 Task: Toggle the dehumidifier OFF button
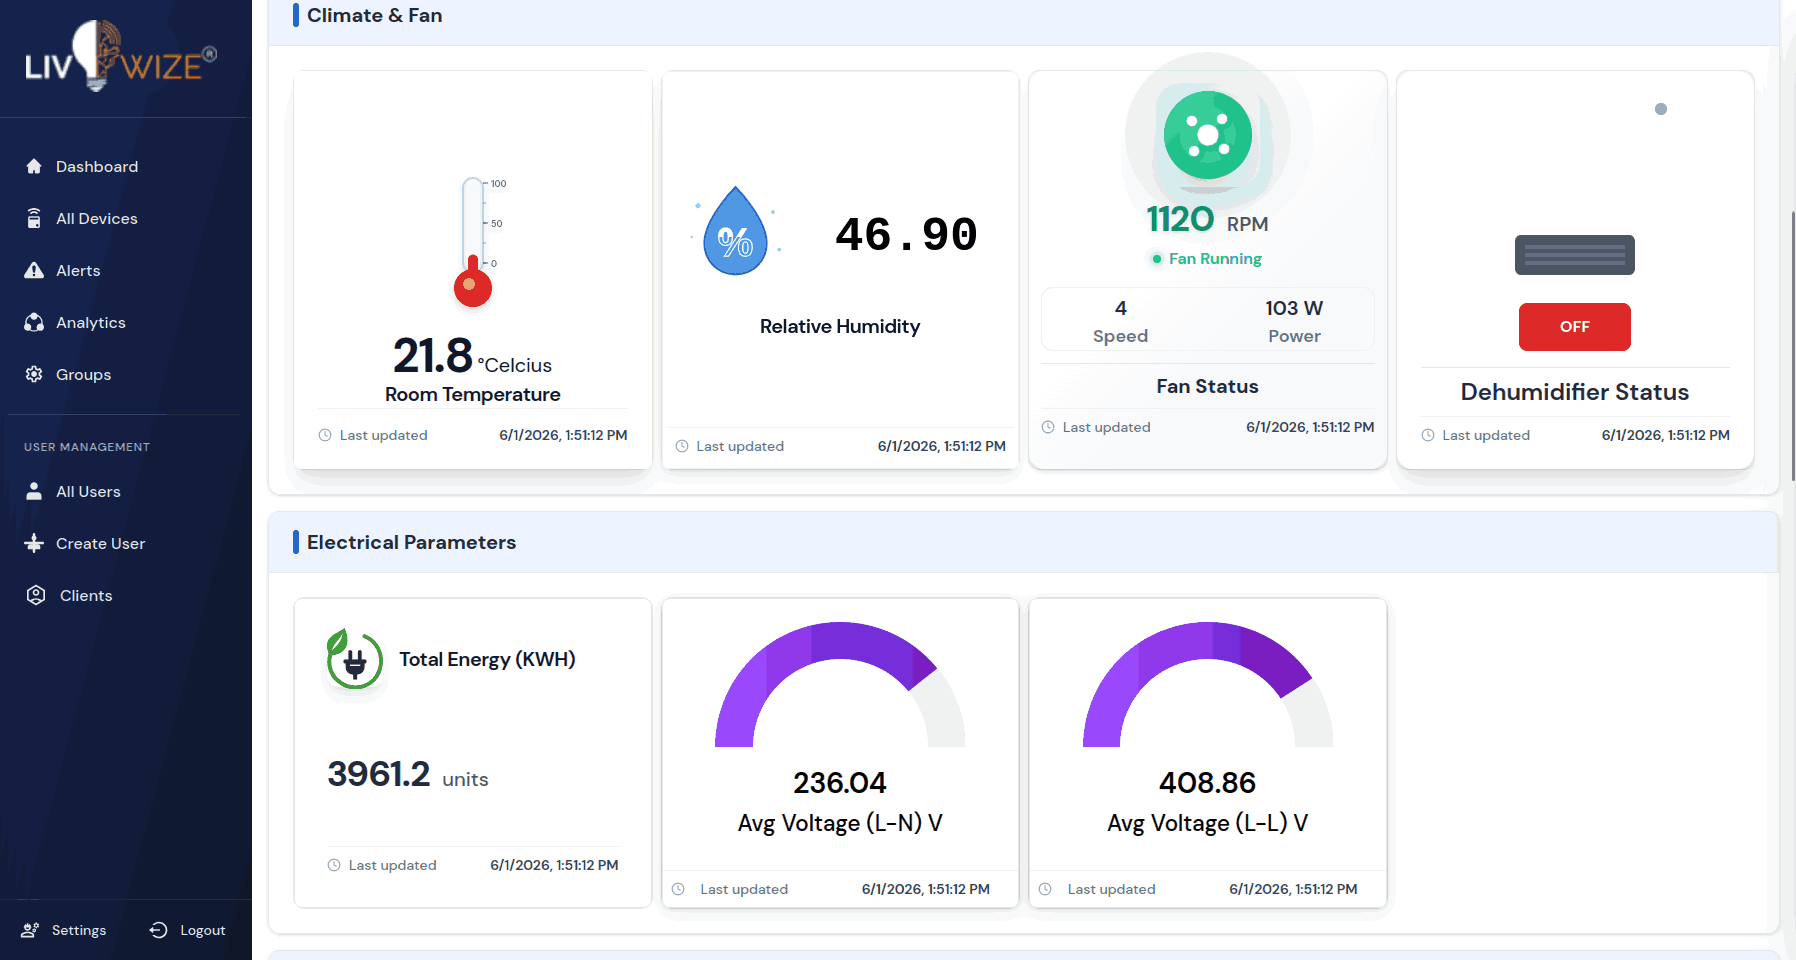click(x=1575, y=327)
